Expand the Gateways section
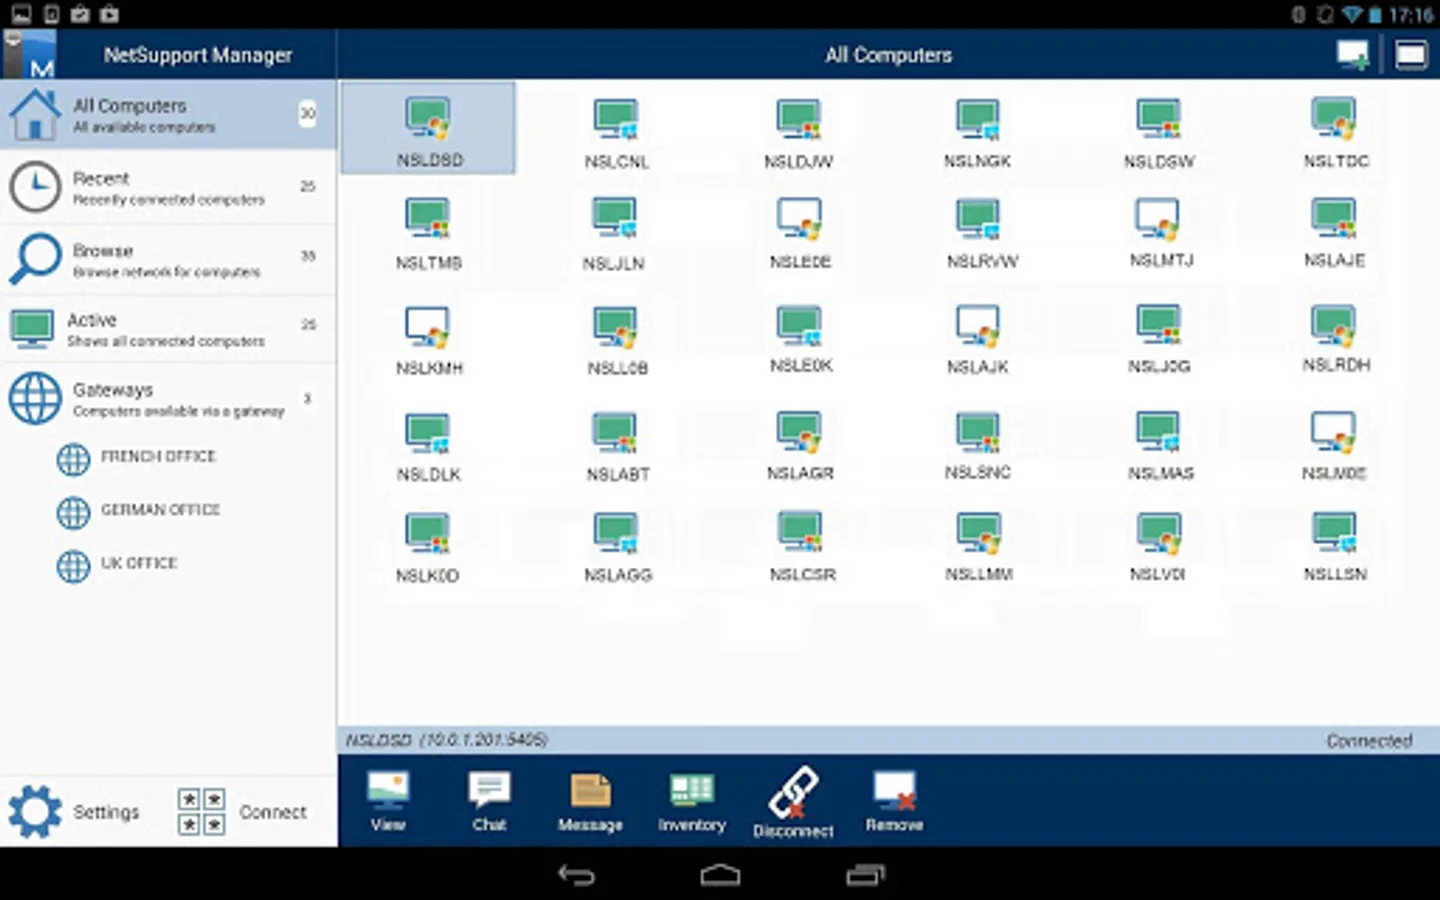Viewport: 1440px width, 900px height. [168, 399]
